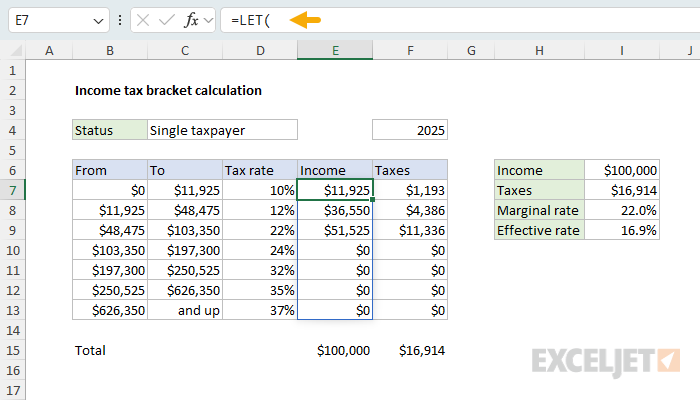Select the $36,550 income cell
The image size is (700, 400).
pos(335,210)
